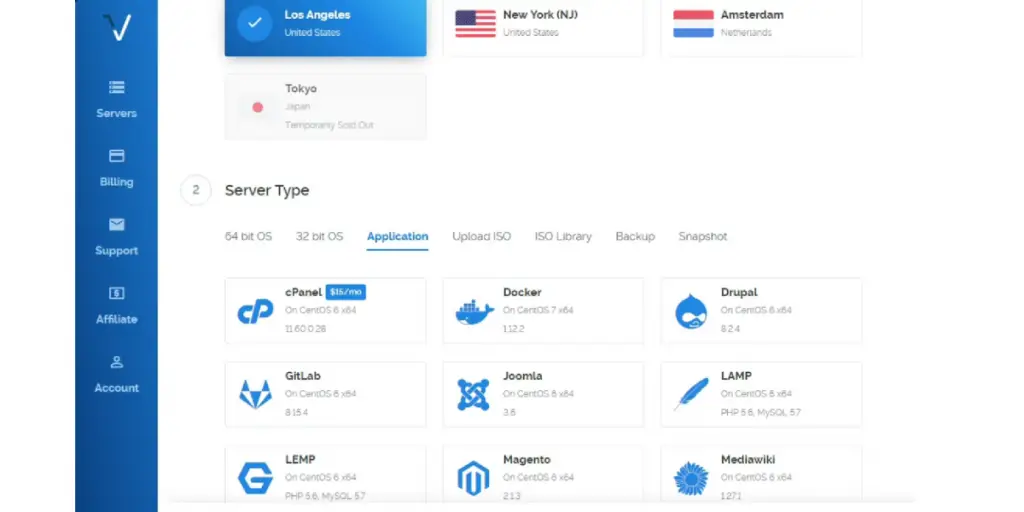This screenshot has width=1024, height=512.
Task: Click the GitLab application name
Action: 303,376
